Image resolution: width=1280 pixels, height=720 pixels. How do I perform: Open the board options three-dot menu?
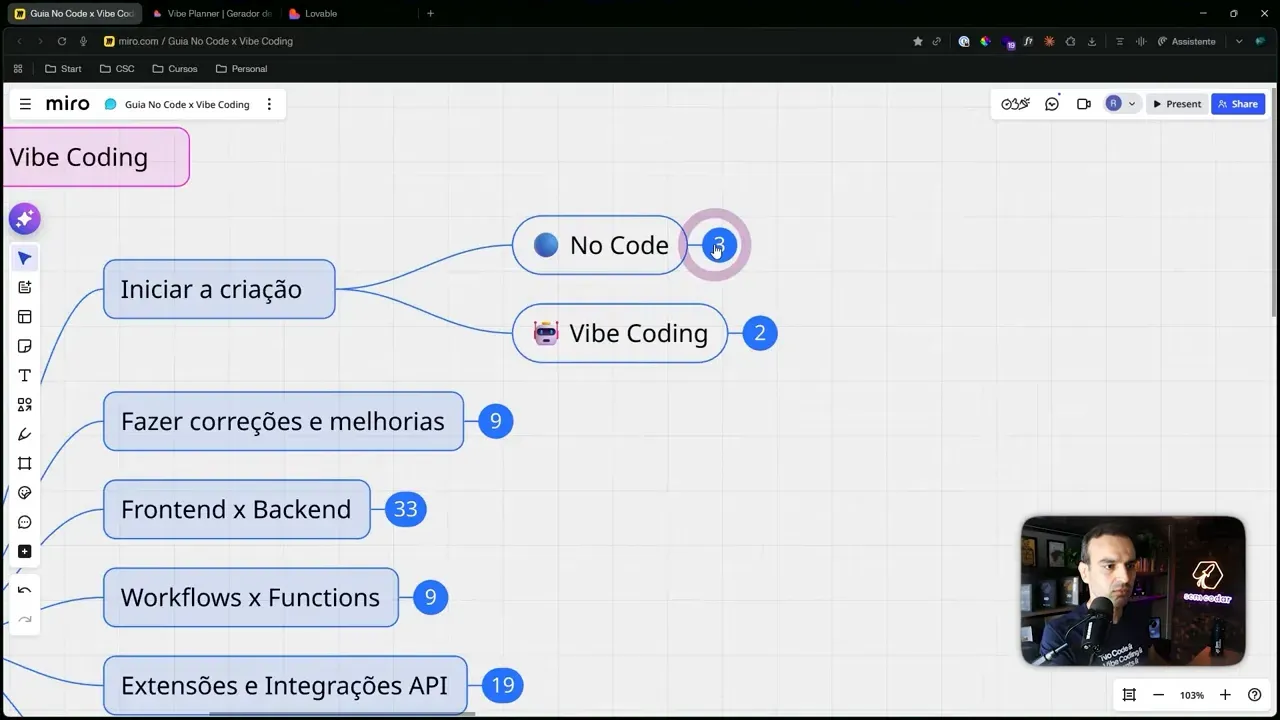(269, 103)
